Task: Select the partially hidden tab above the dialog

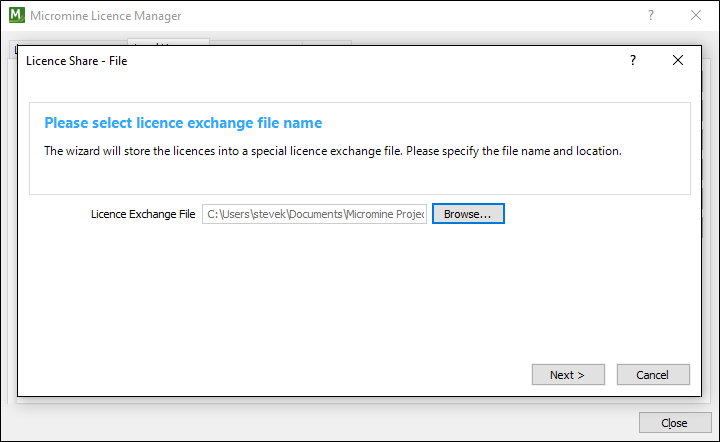Action: (x=168, y=42)
